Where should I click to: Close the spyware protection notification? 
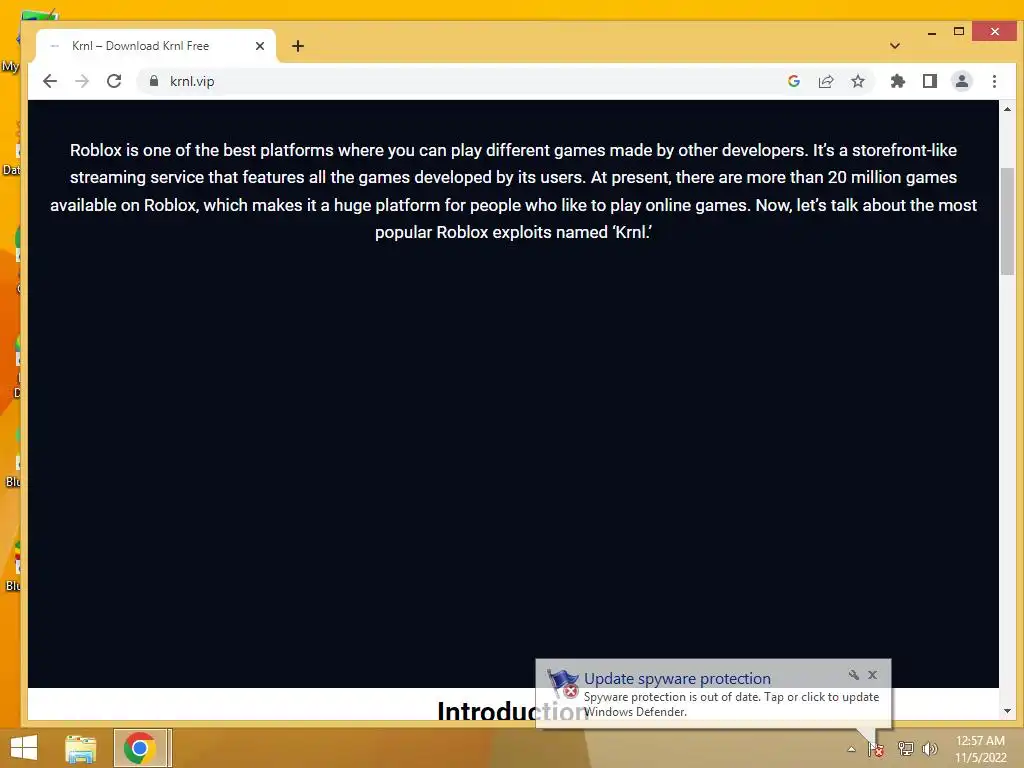click(872, 675)
